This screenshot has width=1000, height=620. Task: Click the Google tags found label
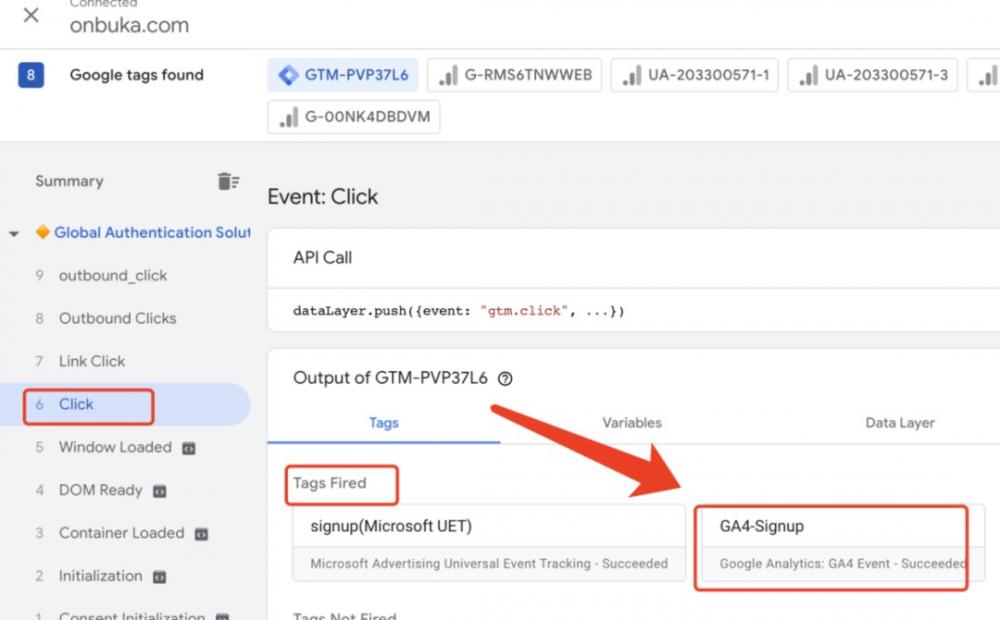[136, 75]
